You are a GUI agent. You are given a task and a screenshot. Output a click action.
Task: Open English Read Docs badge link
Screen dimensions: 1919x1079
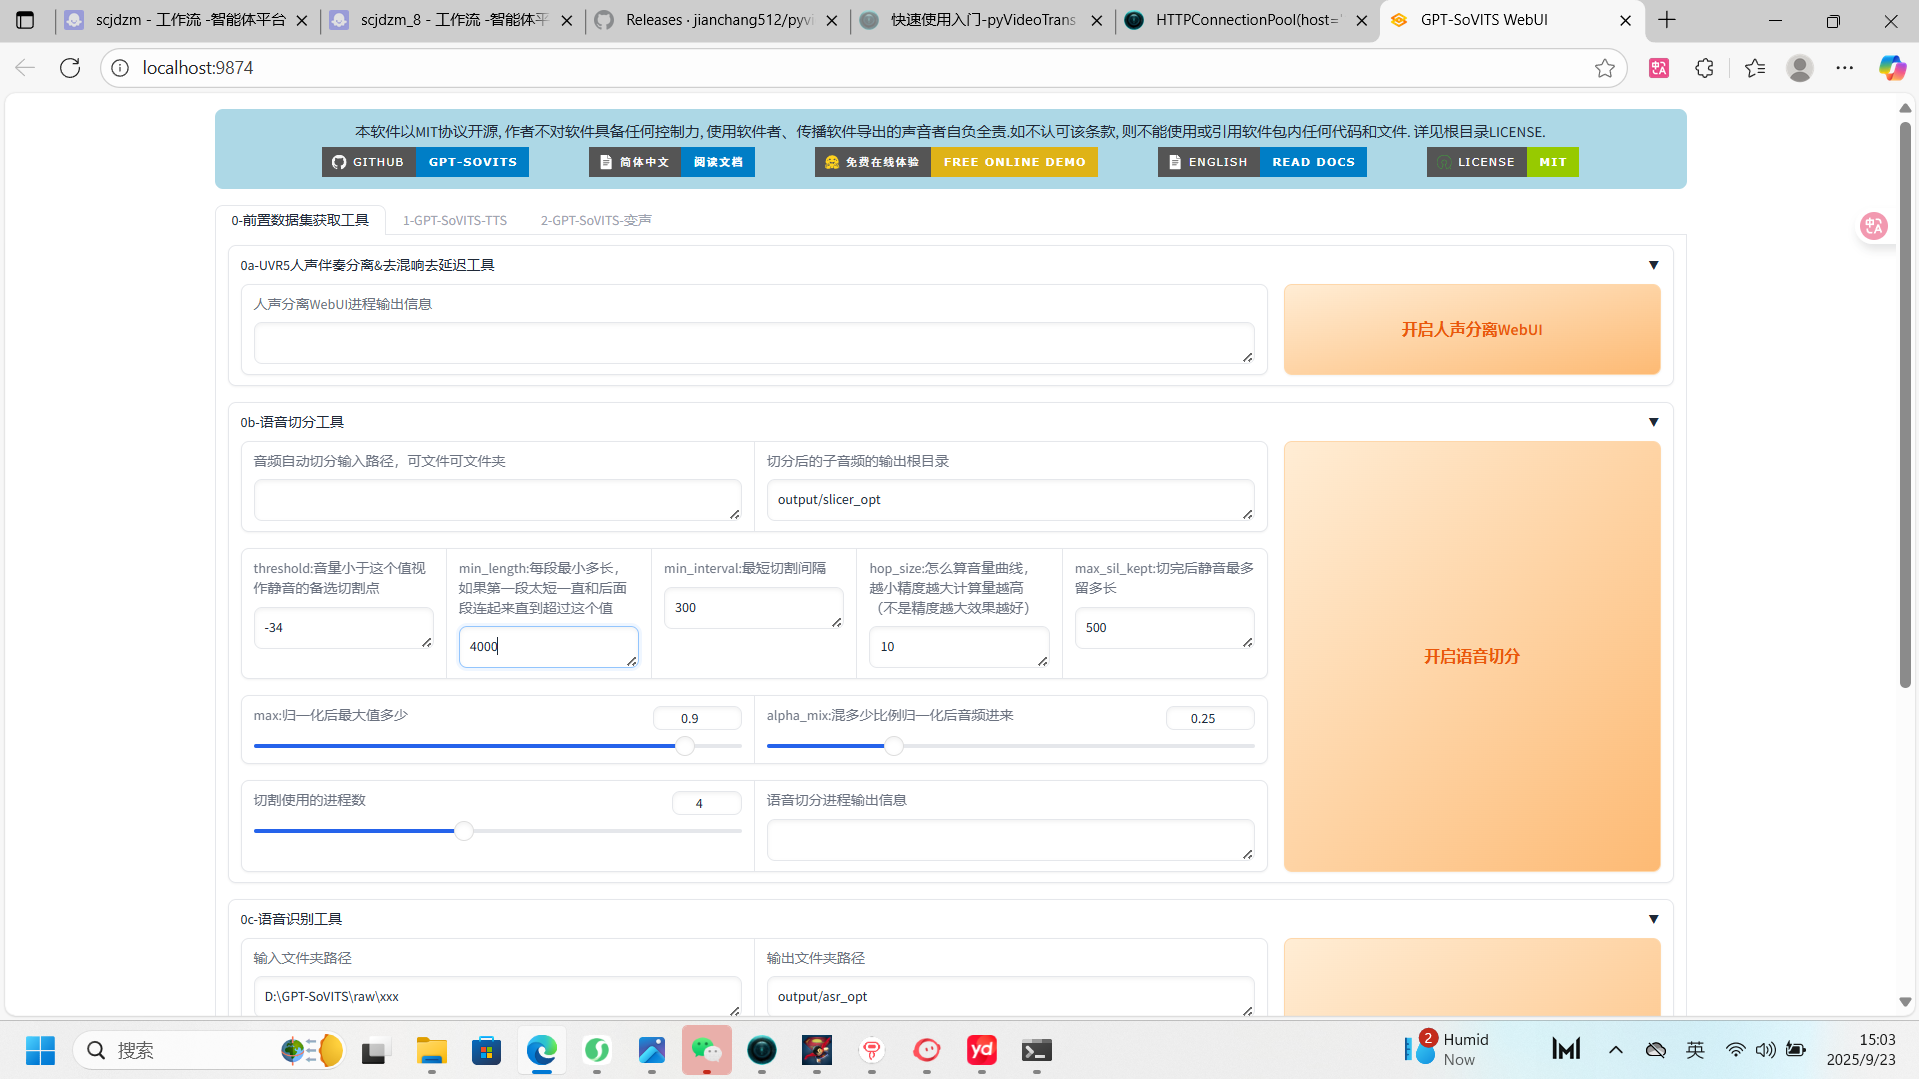[1262, 162]
